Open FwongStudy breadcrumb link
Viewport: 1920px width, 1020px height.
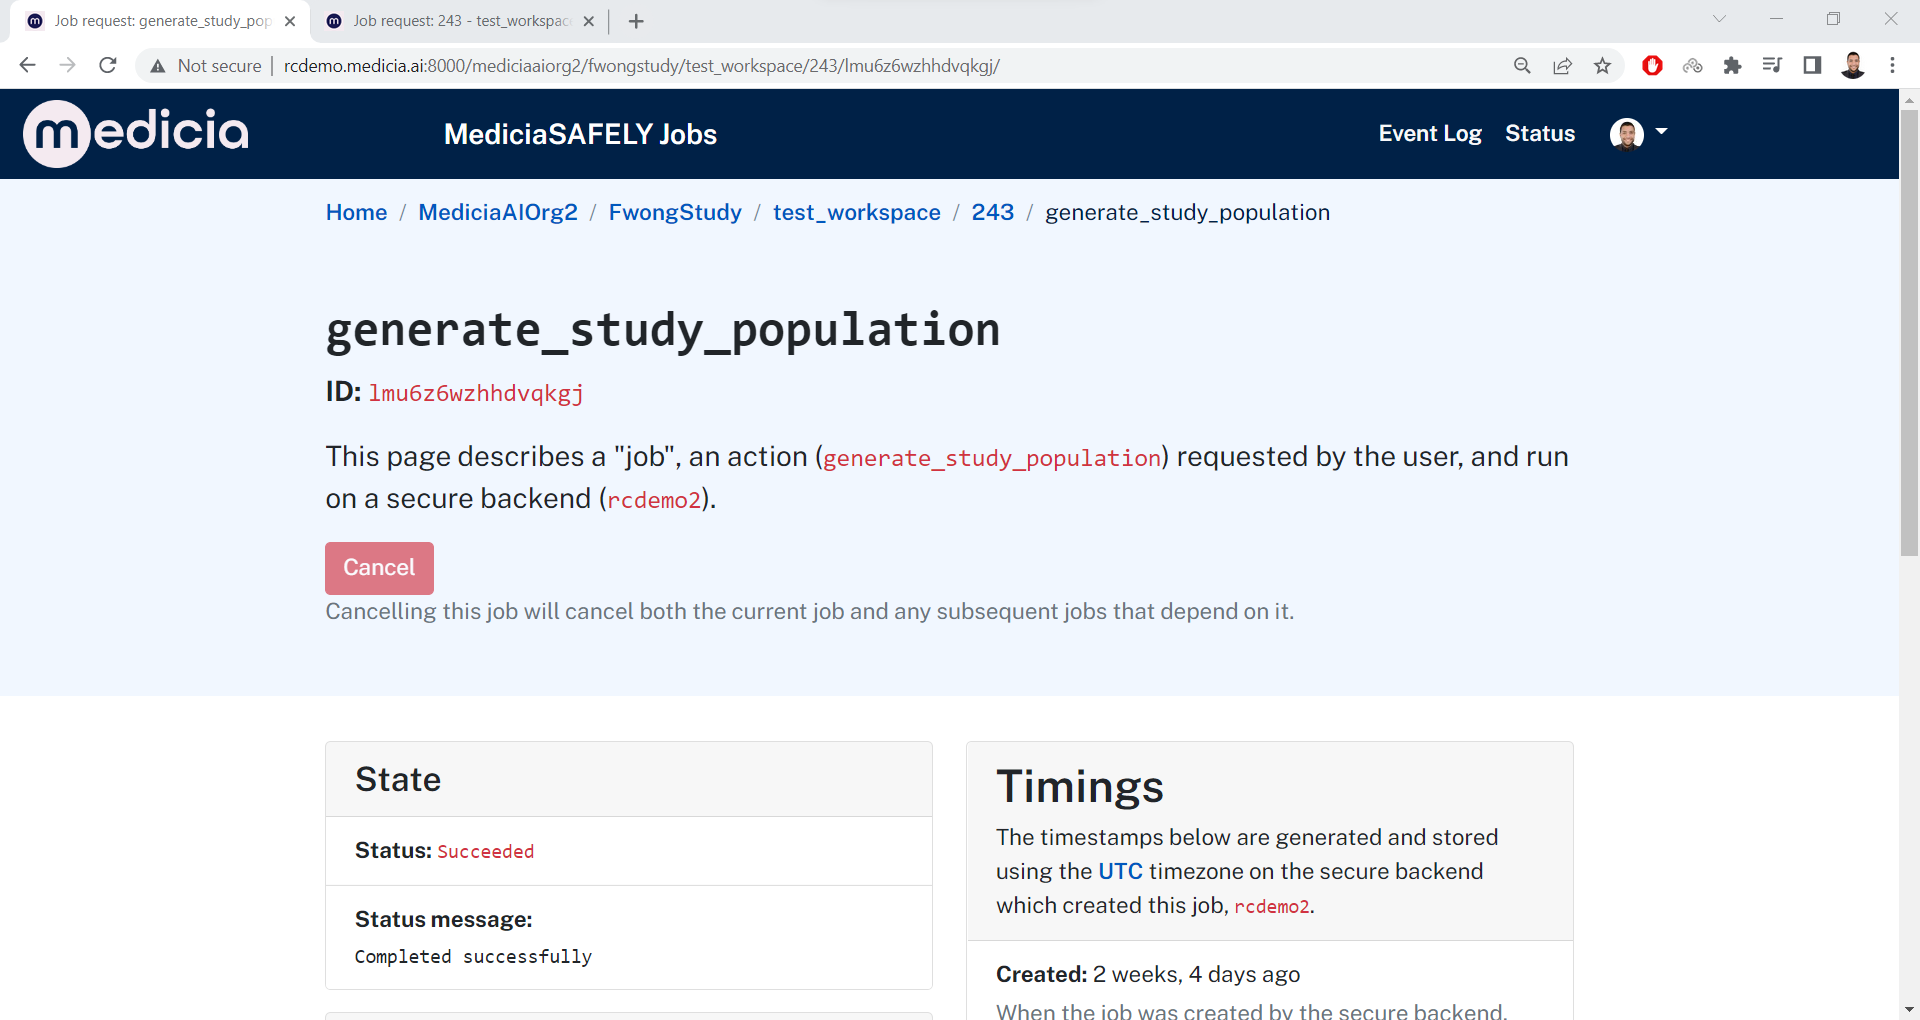coord(675,212)
